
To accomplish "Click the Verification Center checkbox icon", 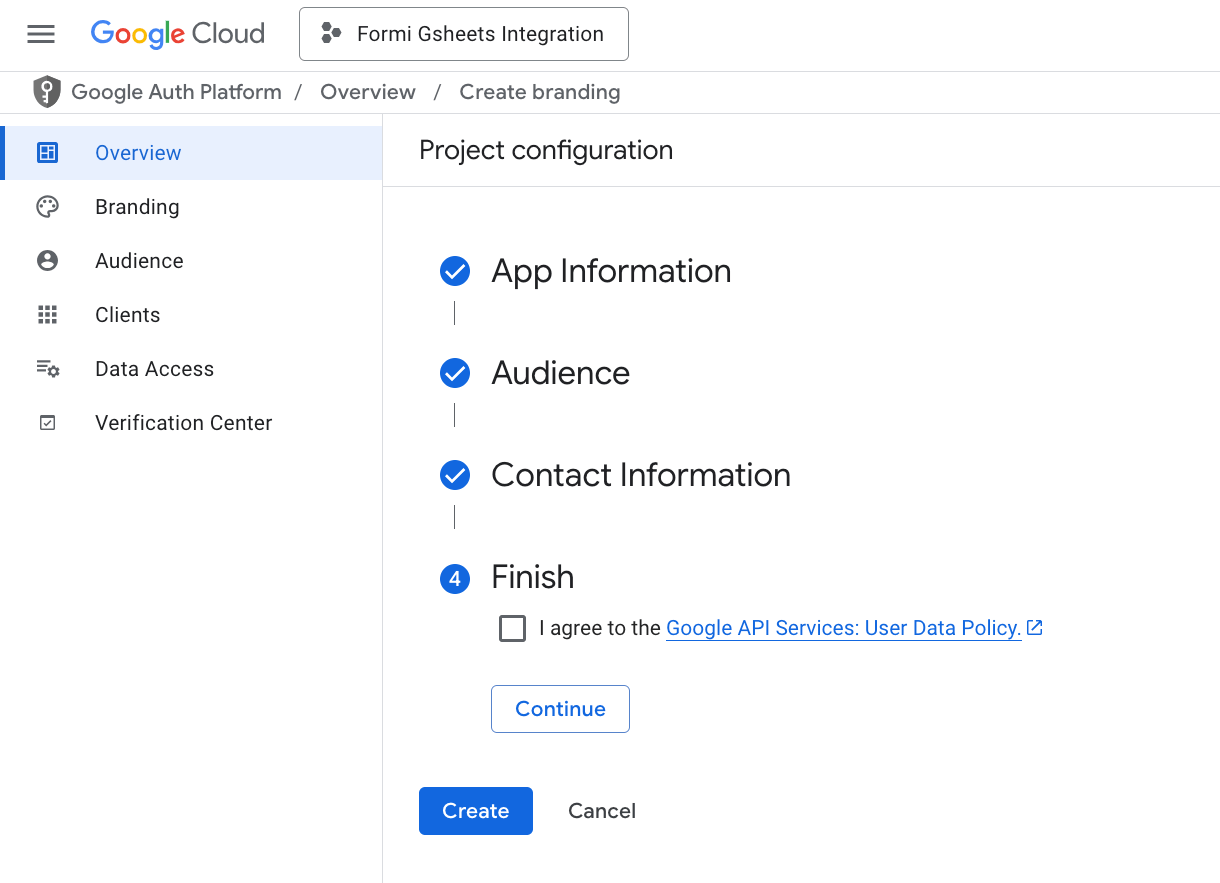I will pos(47,423).
